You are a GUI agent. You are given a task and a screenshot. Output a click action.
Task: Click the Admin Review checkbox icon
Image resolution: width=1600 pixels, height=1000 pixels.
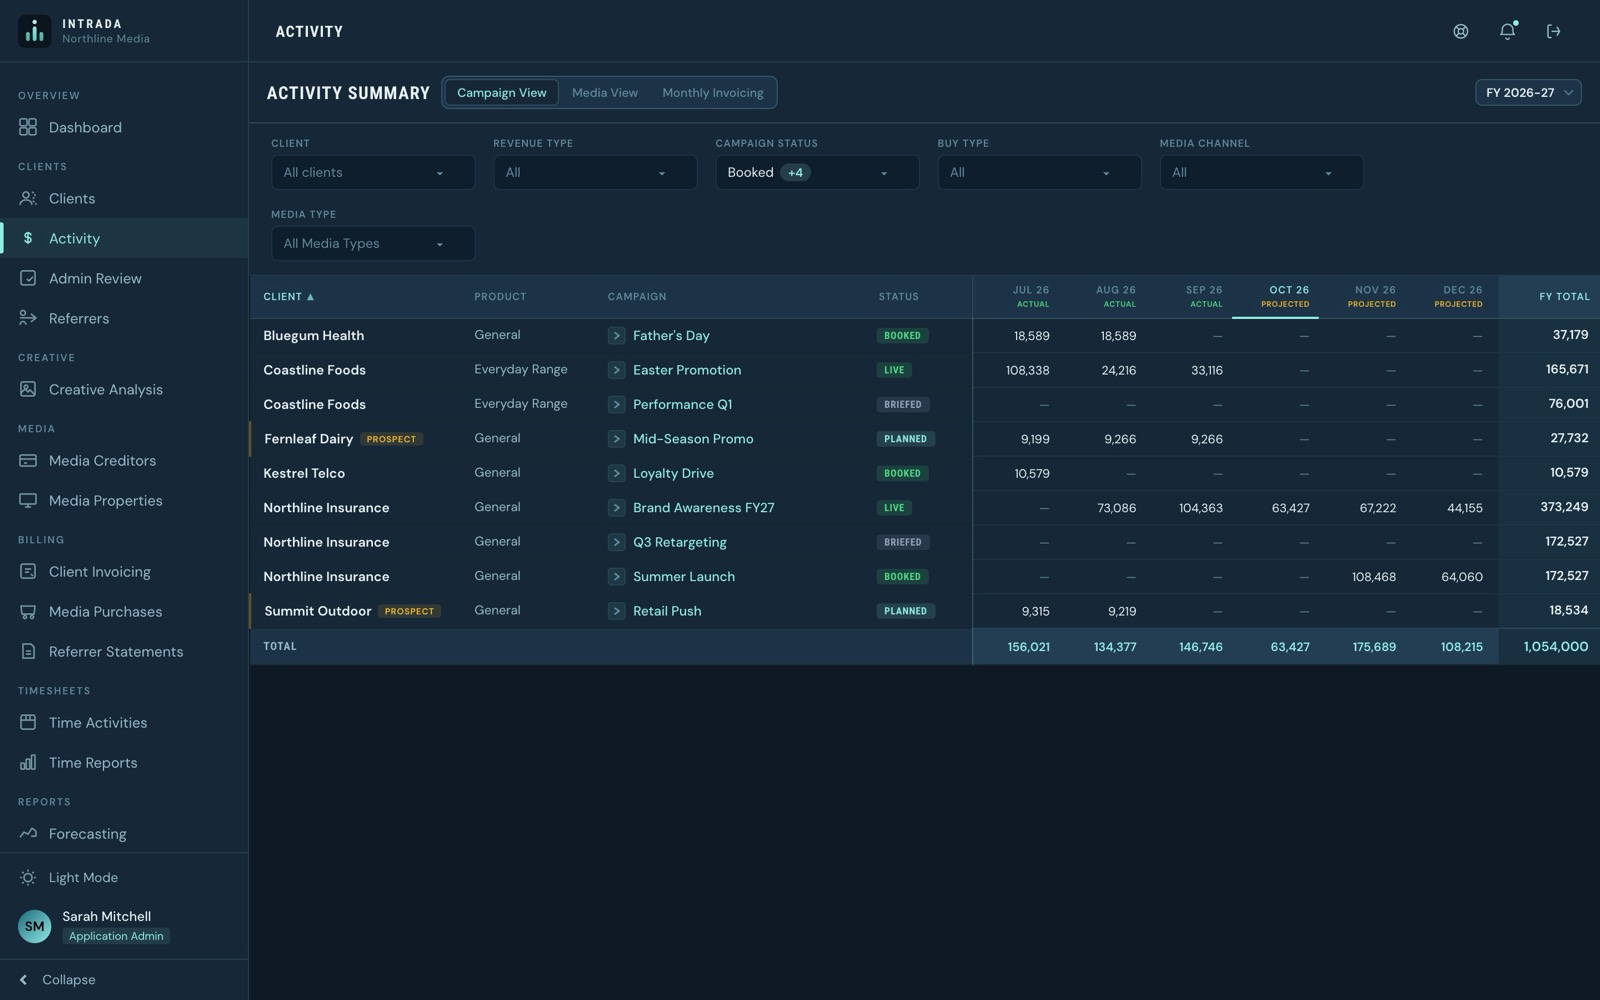tap(28, 278)
